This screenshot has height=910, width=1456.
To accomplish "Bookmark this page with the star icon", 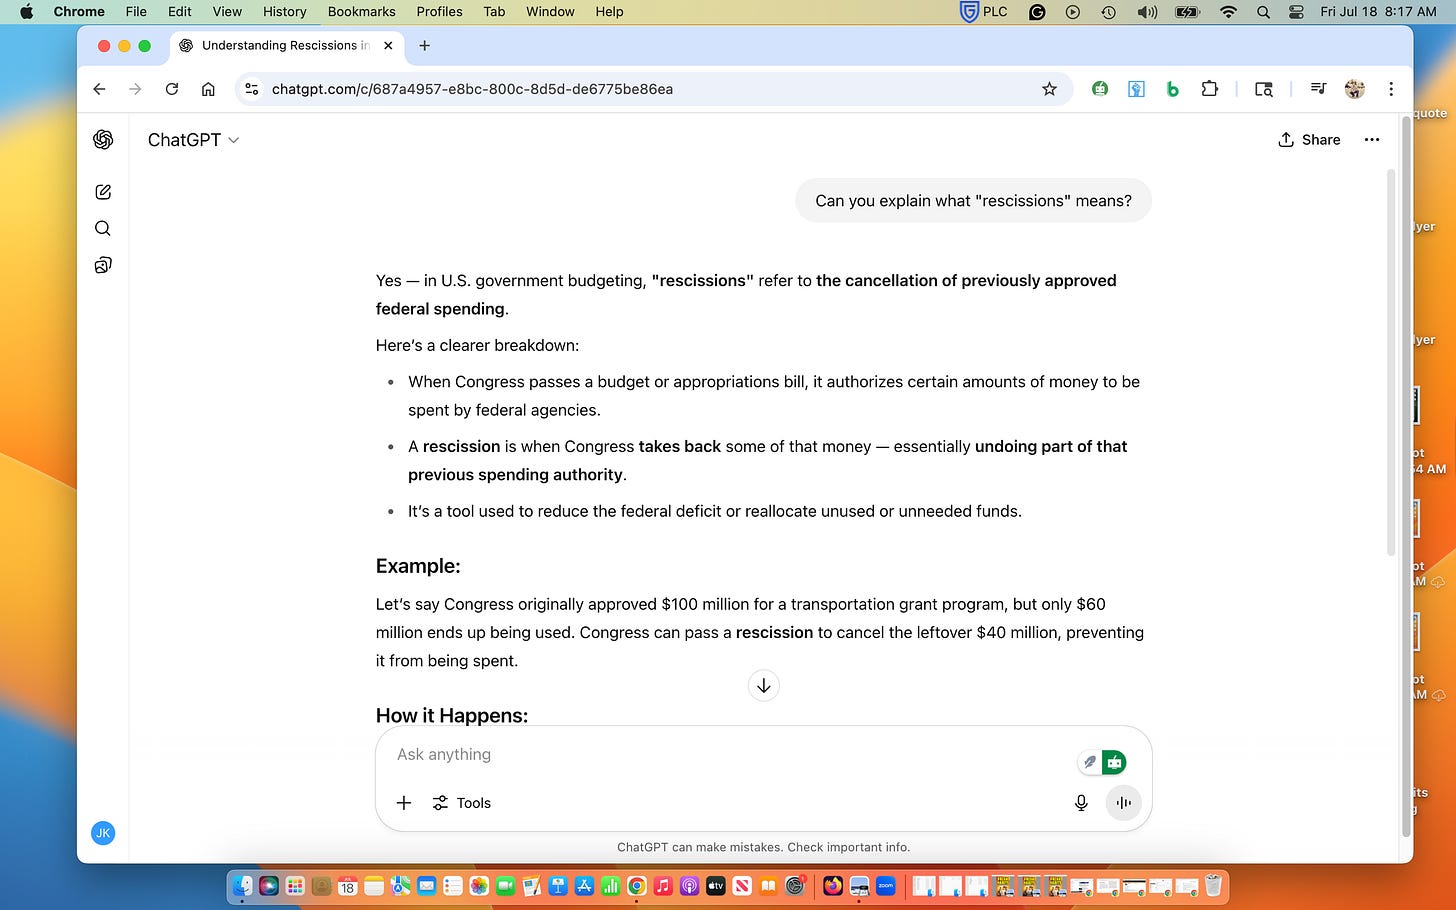I will (x=1049, y=89).
